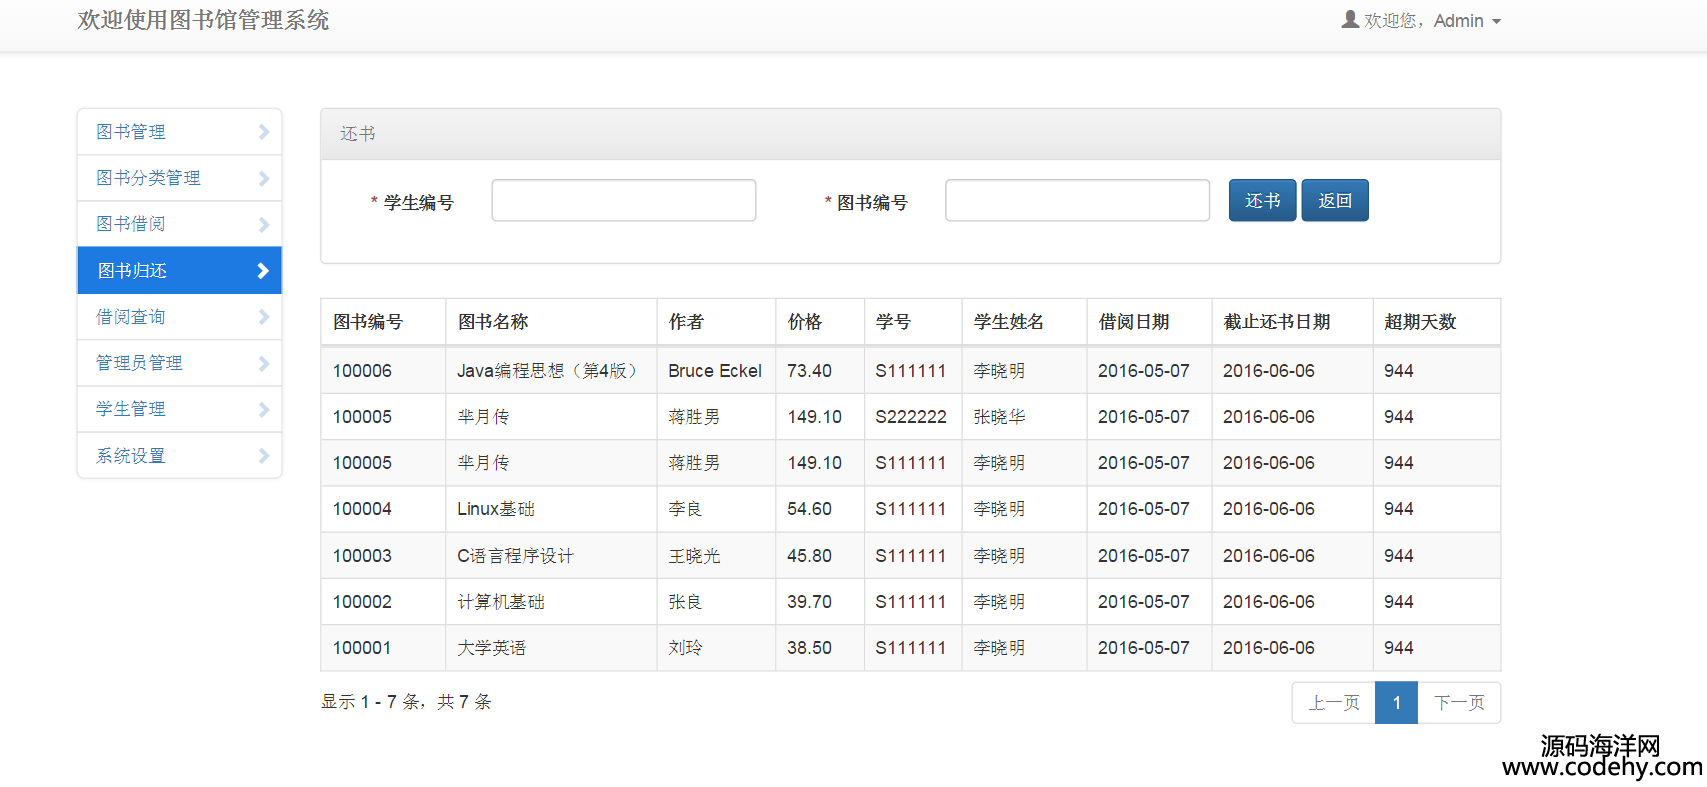Click chevron arrow next to 学生管理
Viewport: 1707px width, 787px height.
point(264,409)
